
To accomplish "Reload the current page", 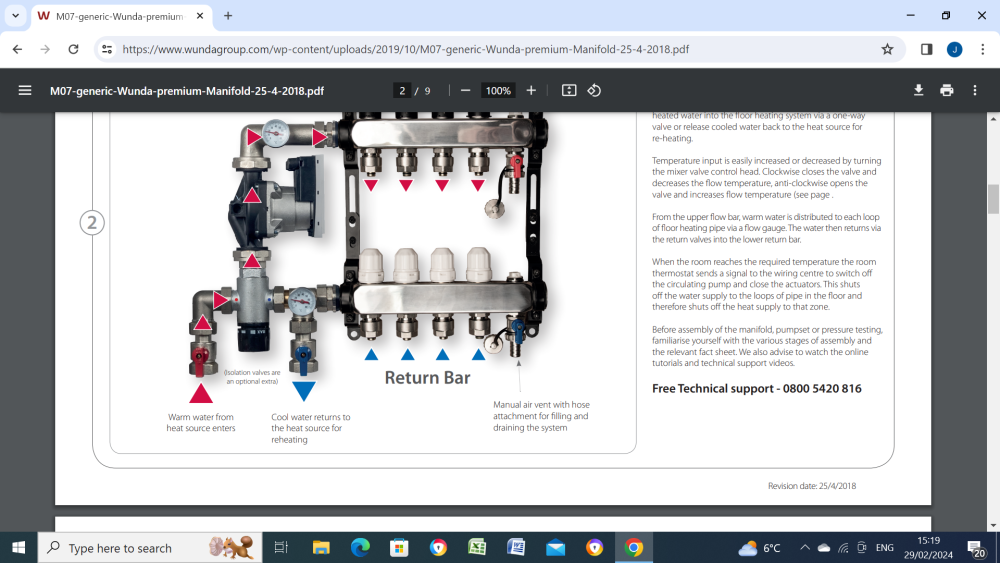I will [73, 49].
